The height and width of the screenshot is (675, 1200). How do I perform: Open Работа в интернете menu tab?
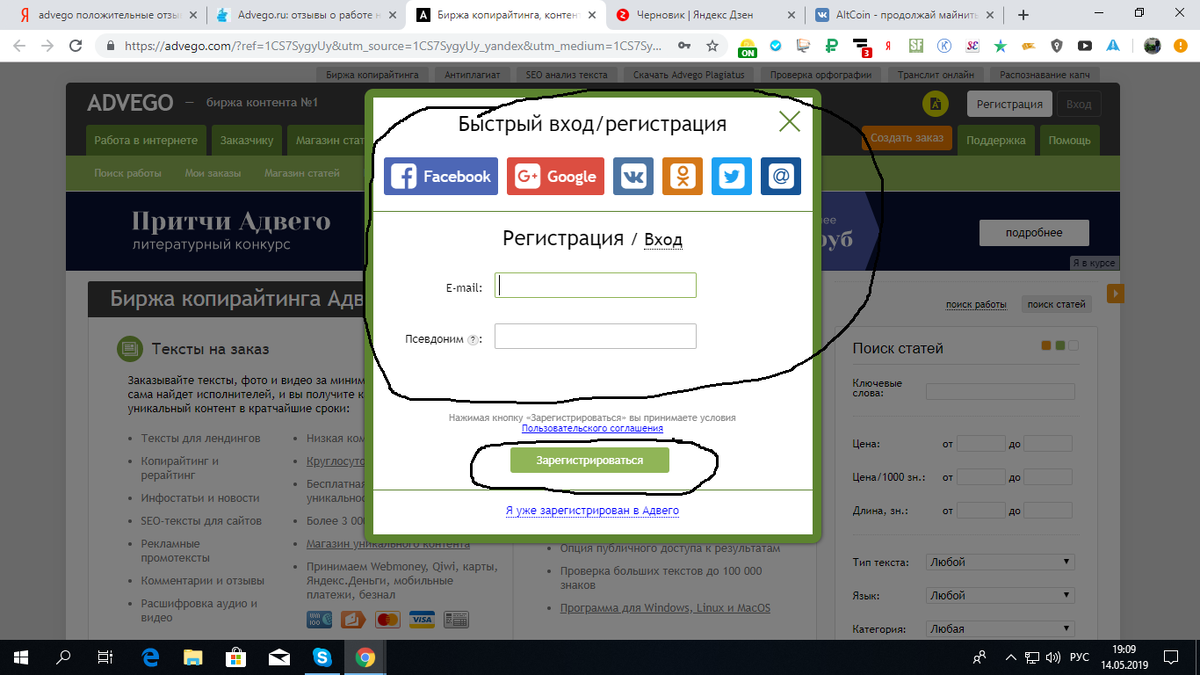tap(146, 141)
